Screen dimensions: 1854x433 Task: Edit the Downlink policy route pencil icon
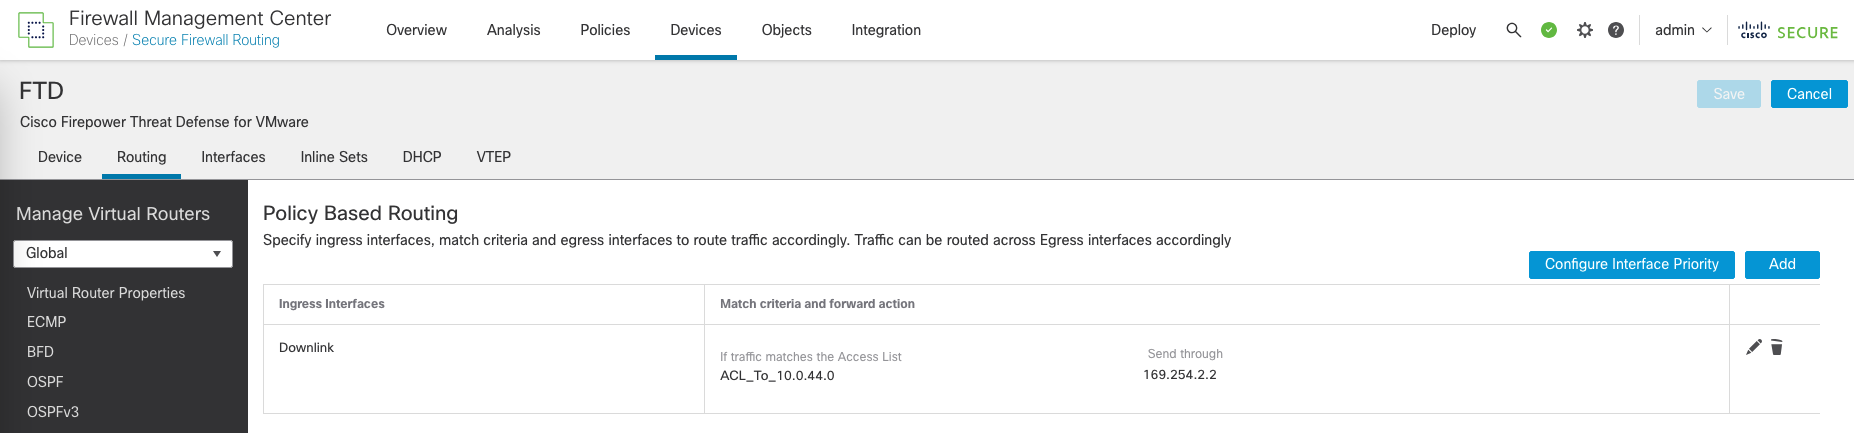[x=1753, y=347]
